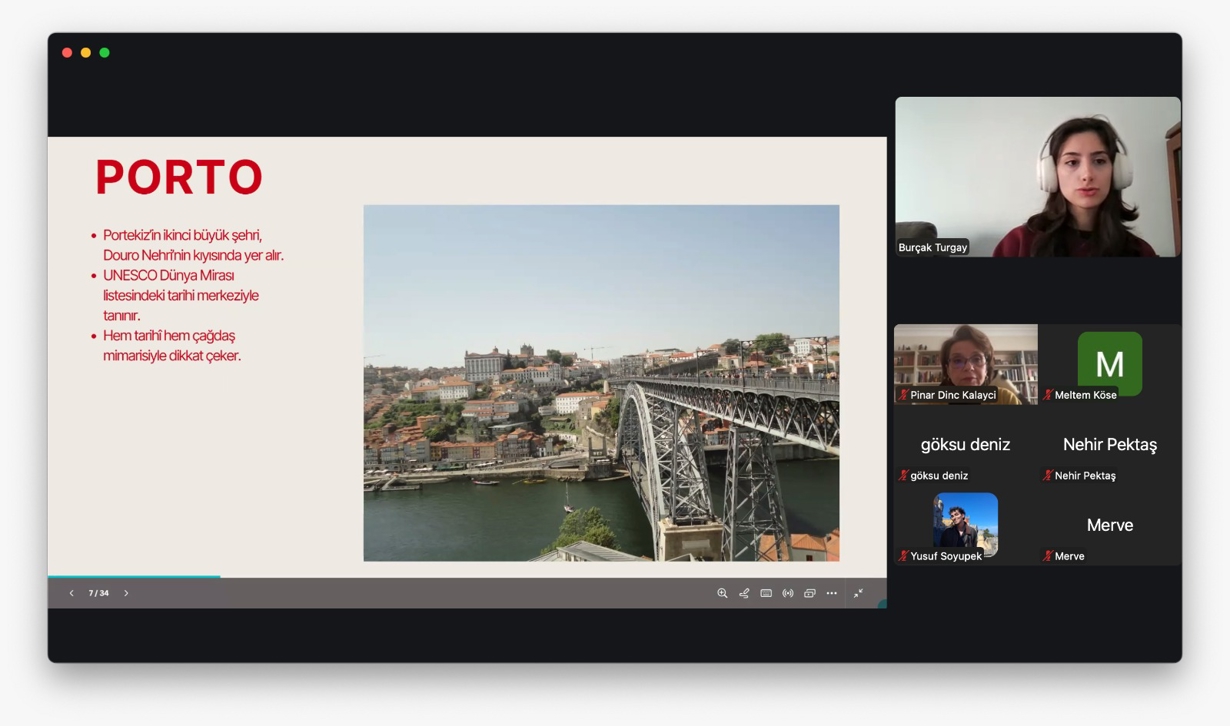Click the Porto bridge photo on slide
The height and width of the screenshot is (726, 1230).
[x=601, y=383]
